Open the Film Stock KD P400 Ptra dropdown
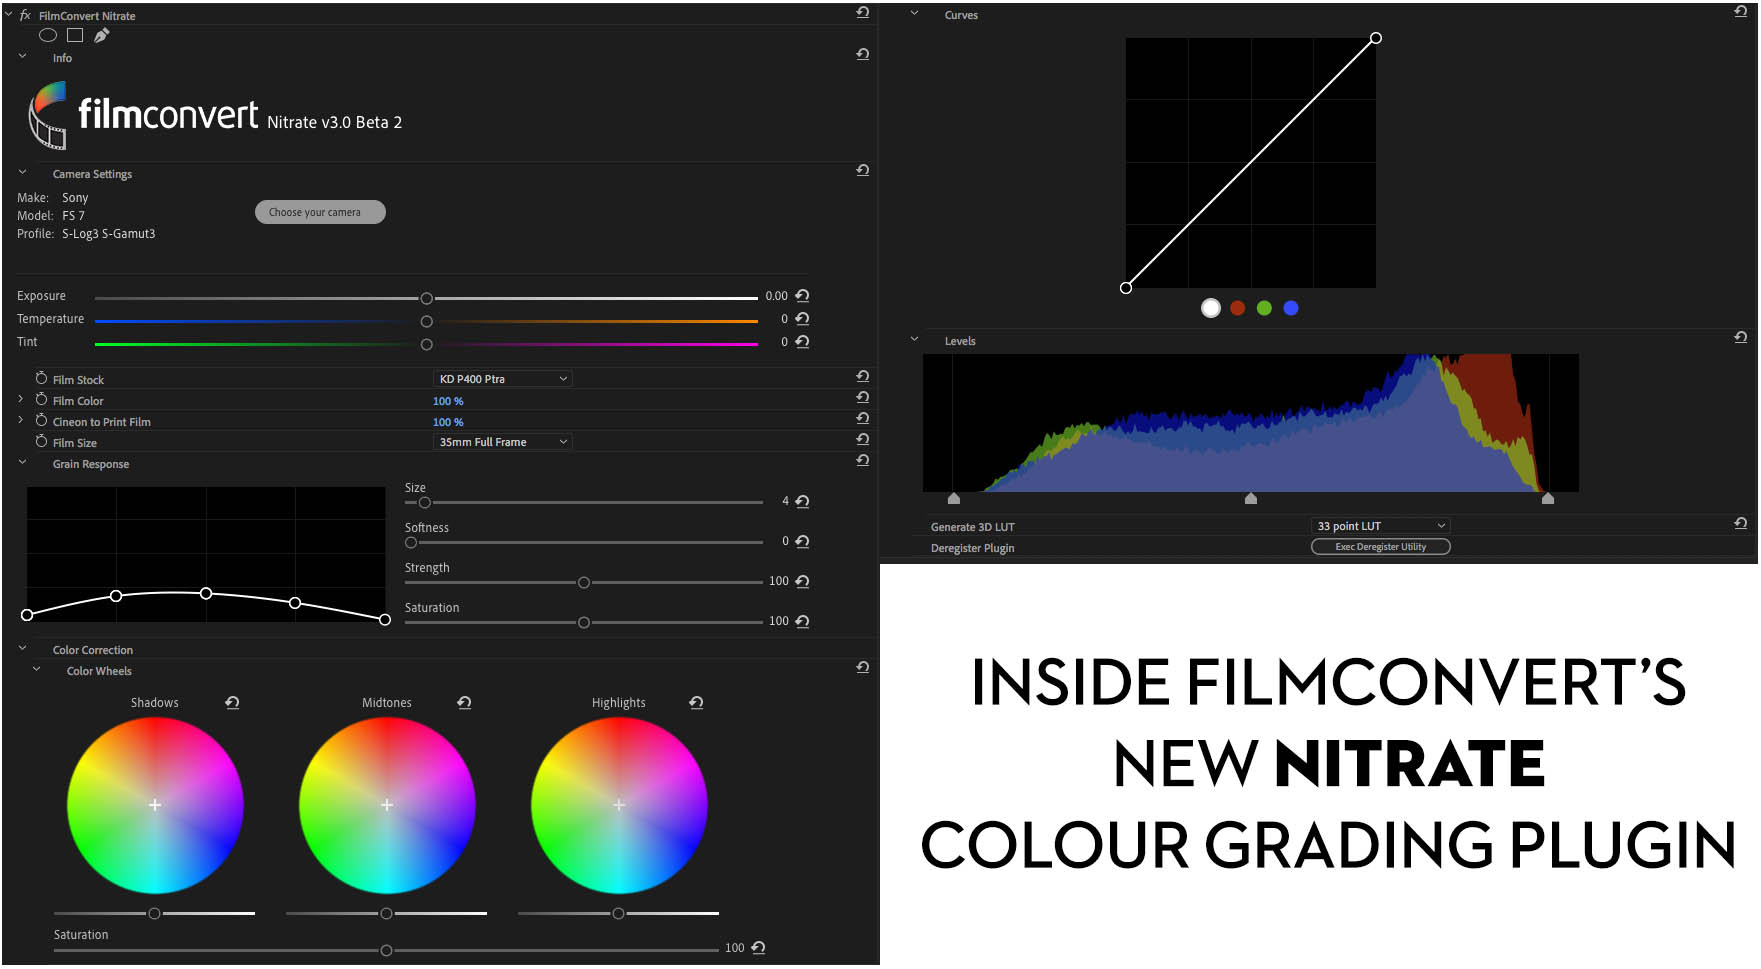The height and width of the screenshot is (969, 1761). click(502, 379)
